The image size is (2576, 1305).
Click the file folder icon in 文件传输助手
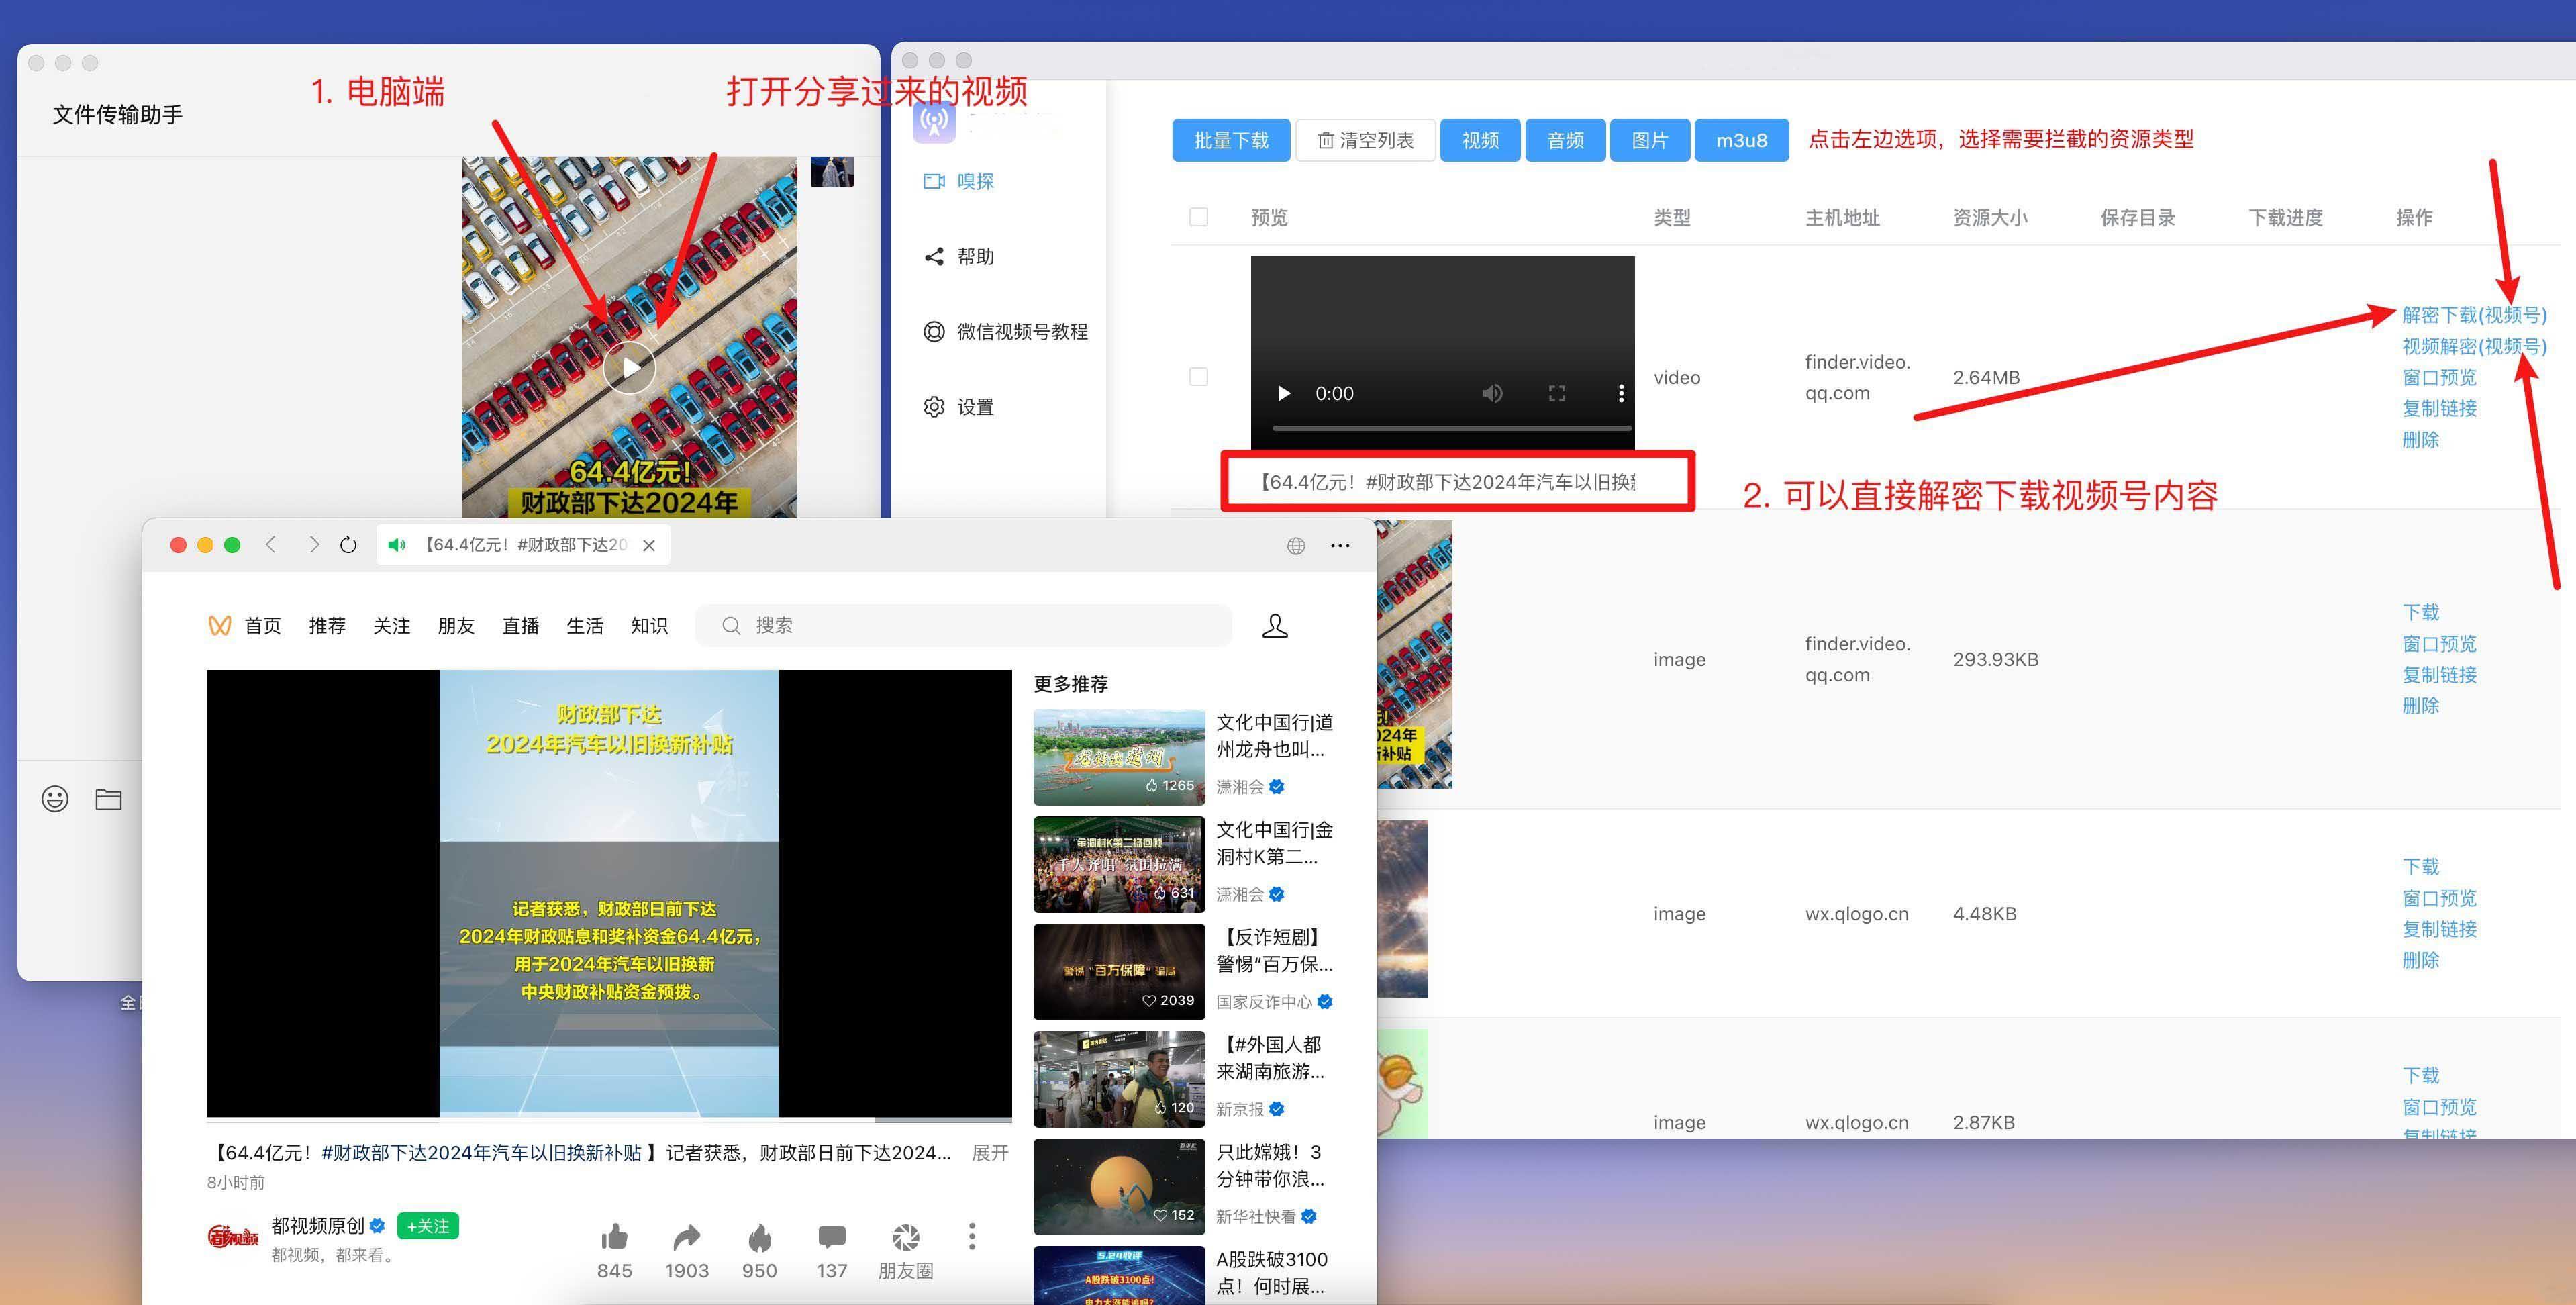[109, 798]
